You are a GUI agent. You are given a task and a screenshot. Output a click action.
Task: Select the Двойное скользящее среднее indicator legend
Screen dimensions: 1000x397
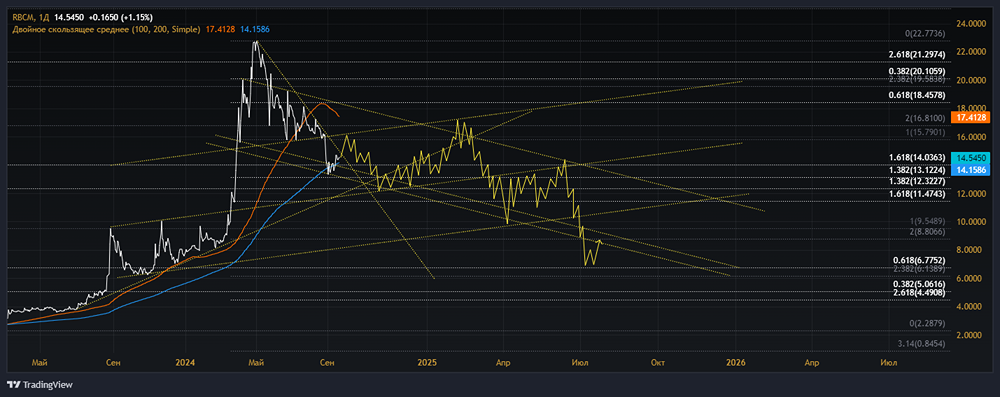106,29
